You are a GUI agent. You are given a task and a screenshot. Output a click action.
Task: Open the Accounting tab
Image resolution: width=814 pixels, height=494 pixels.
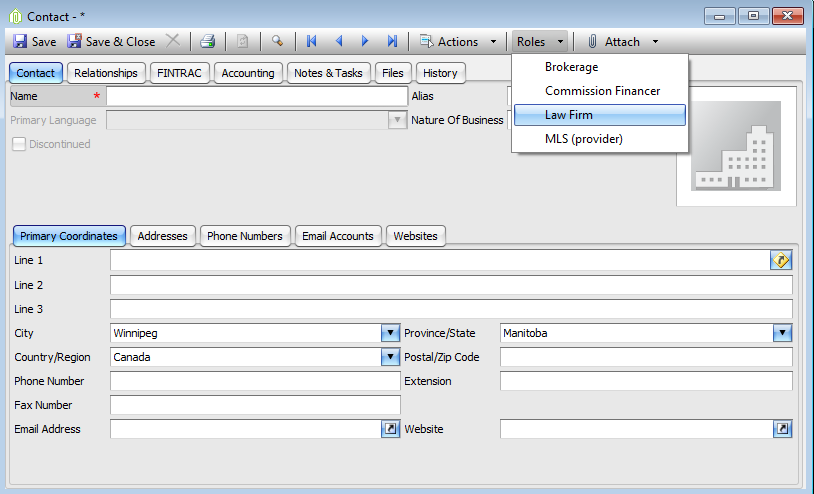[x=248, y=73]
